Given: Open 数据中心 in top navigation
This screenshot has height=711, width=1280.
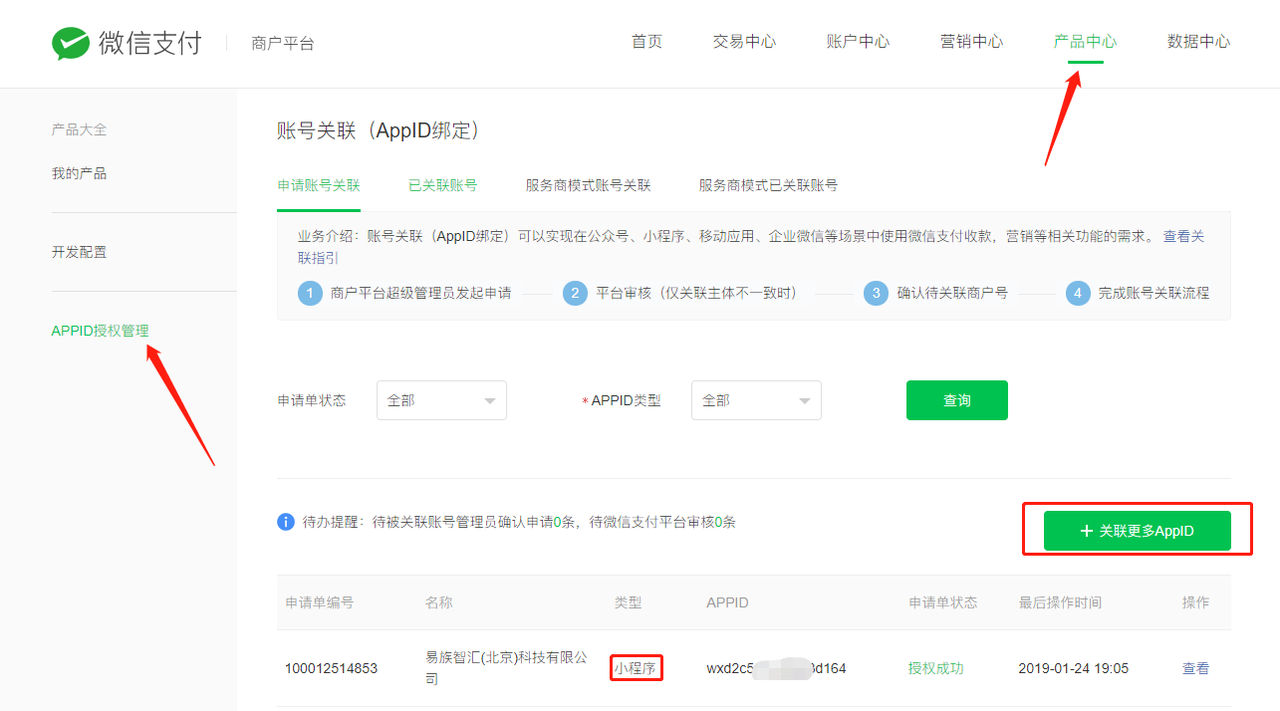Looking at the screenshot, I should coord(1199,42).
